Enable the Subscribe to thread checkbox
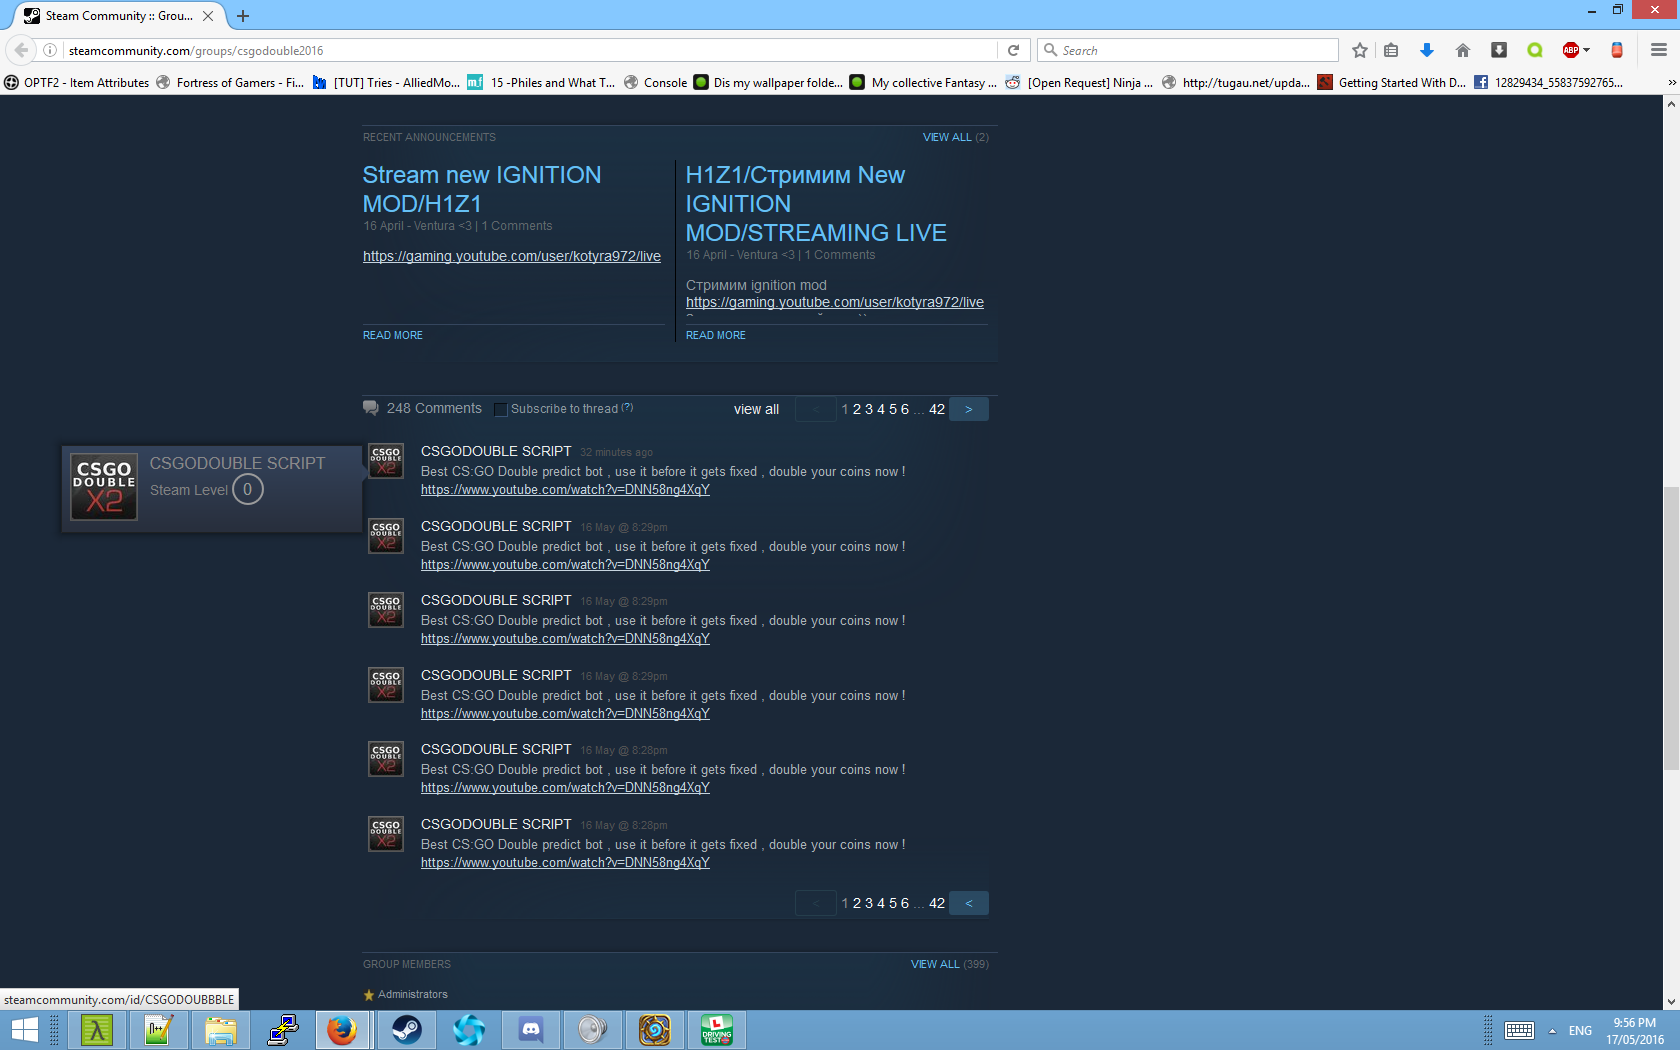Screen dimensions: 1680x1050 [x=501, y=409]
